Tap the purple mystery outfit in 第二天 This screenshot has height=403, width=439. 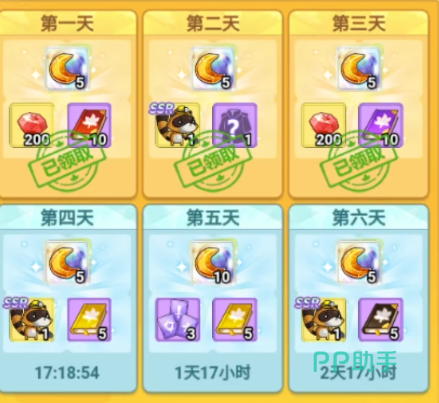coord(235,125)
